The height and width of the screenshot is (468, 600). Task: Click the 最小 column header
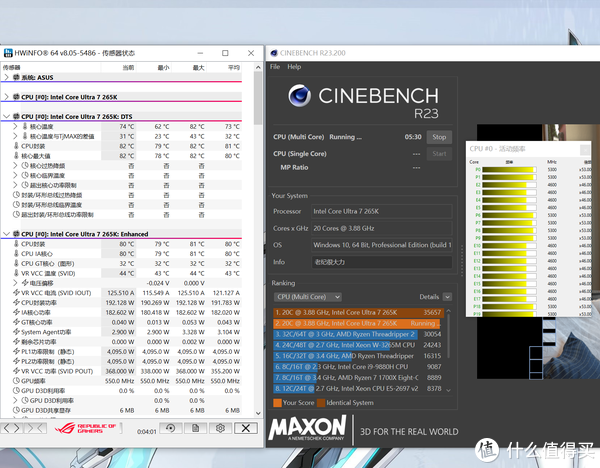163,68
